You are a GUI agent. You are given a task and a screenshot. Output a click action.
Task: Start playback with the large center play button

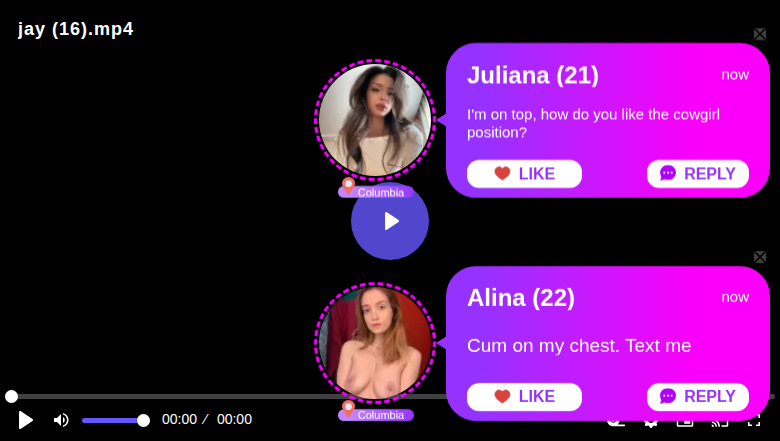point(390,221)
